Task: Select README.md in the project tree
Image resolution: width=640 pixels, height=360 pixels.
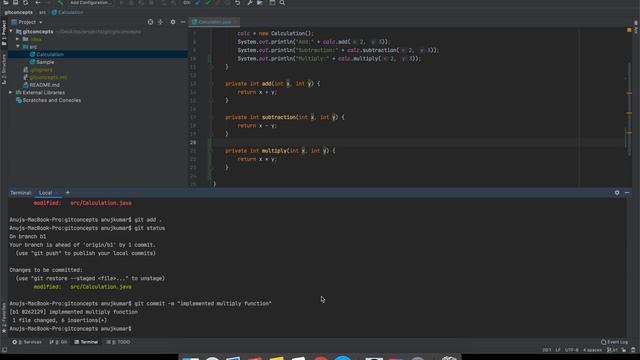Action: [x=42, y=85]
